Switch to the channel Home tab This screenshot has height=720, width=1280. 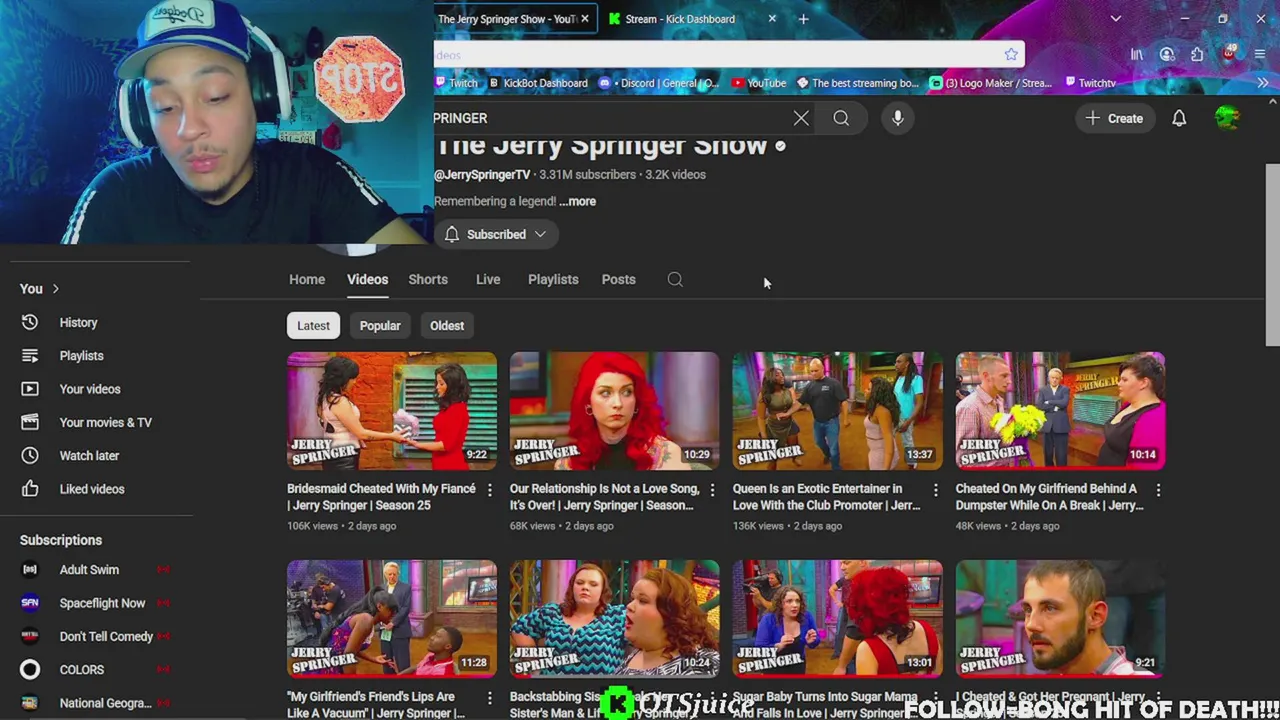coord(307,279)
